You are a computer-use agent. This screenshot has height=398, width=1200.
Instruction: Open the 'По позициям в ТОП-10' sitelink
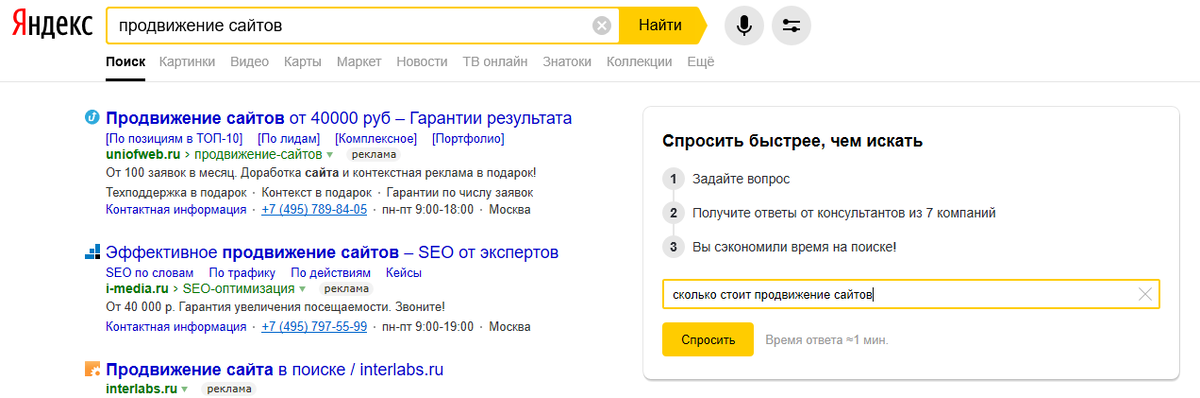(174, 139)
